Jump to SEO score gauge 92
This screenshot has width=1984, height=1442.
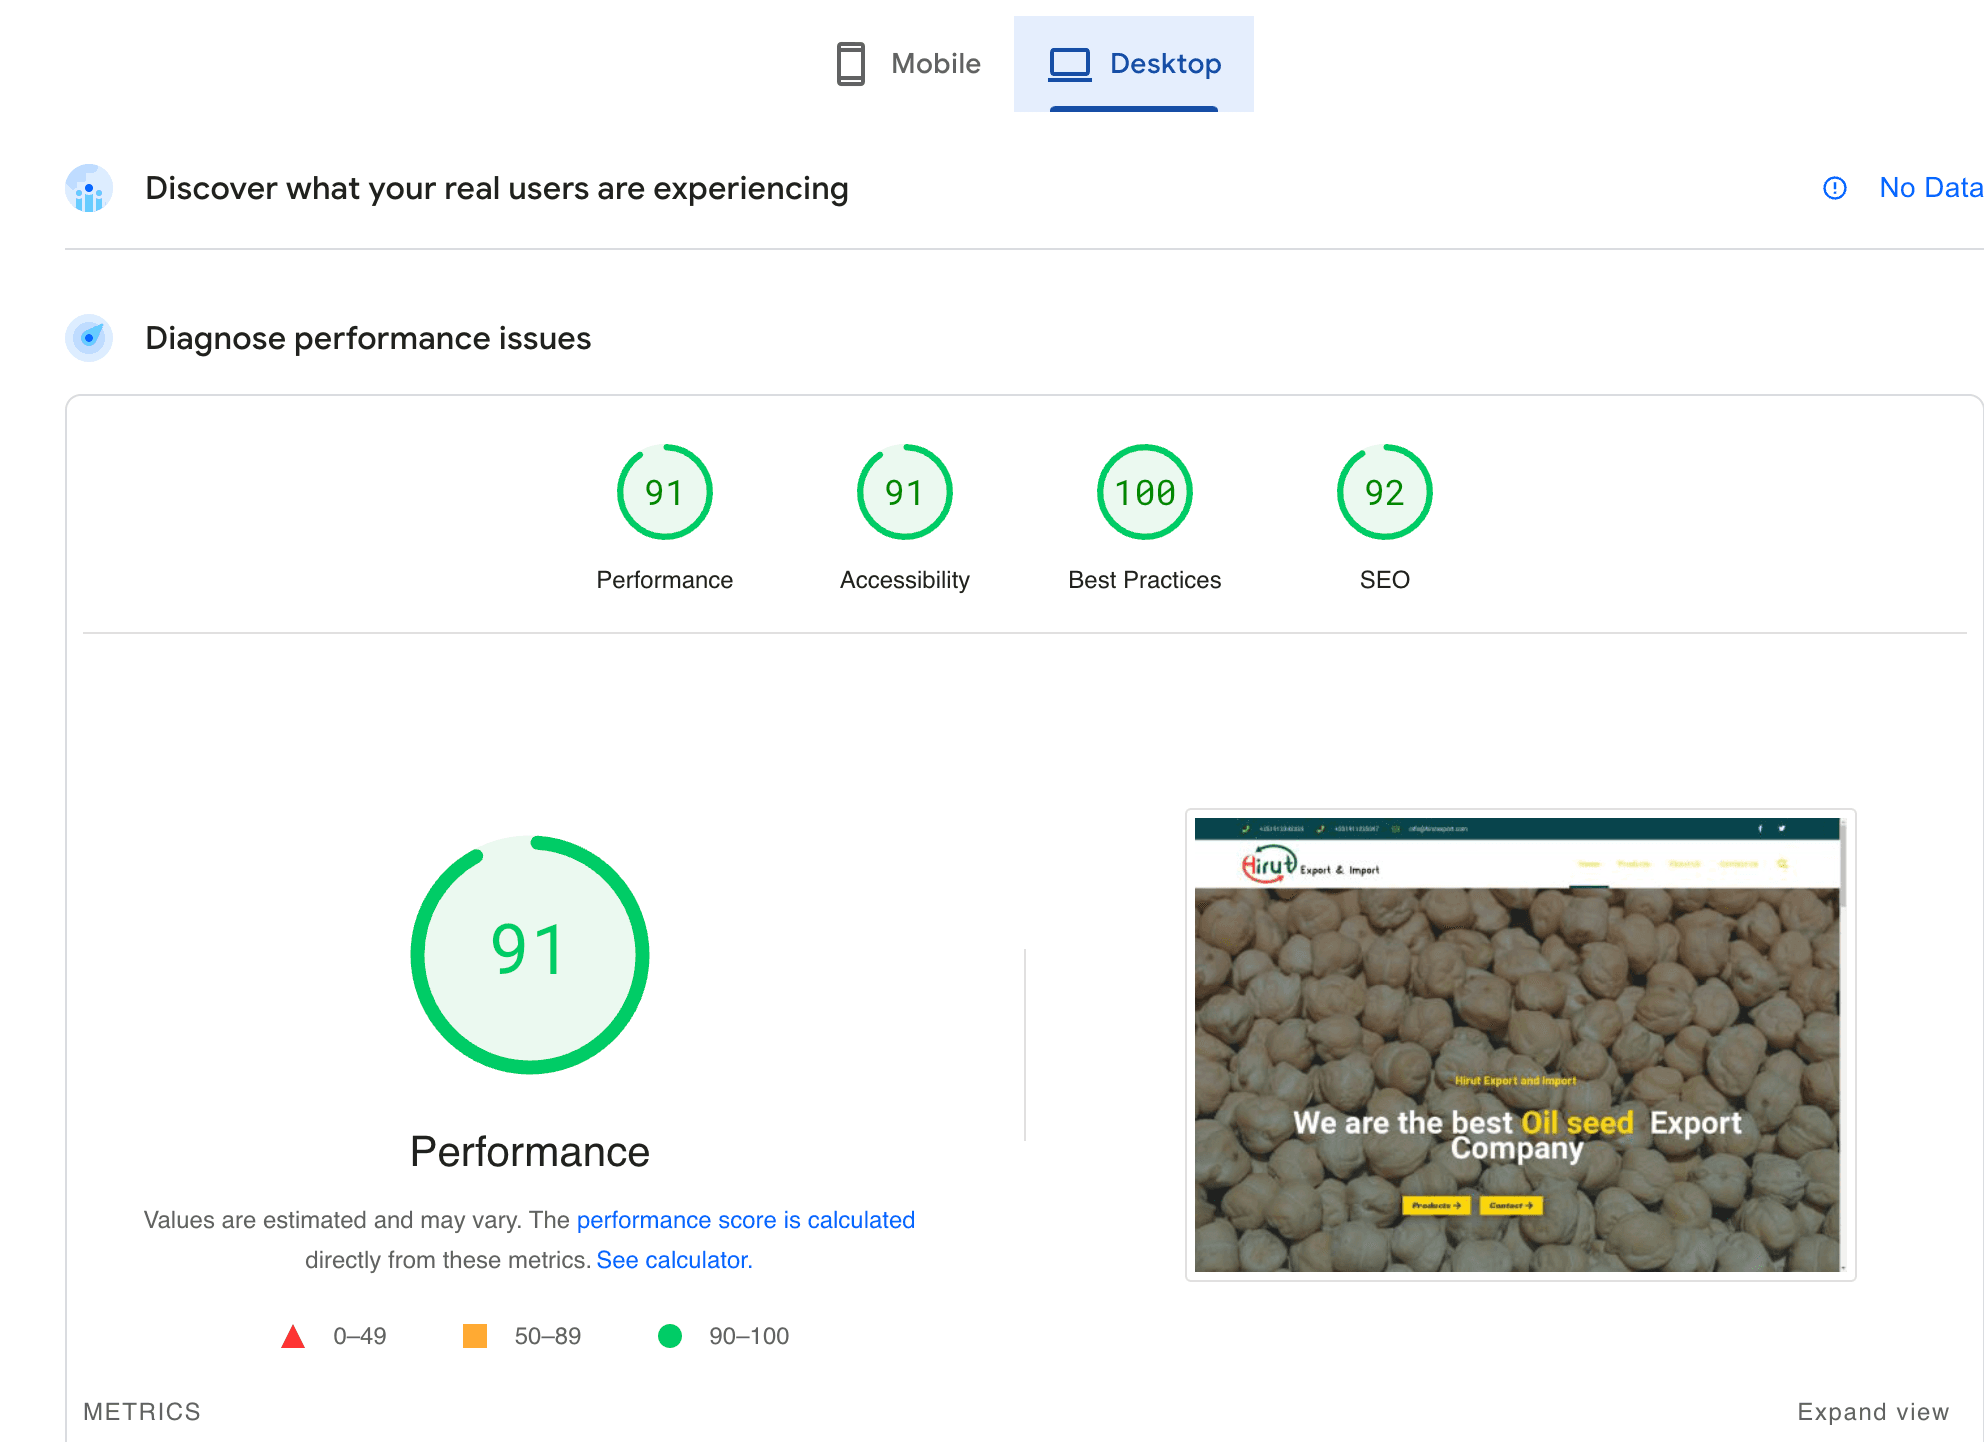(x=1384, y=492)
